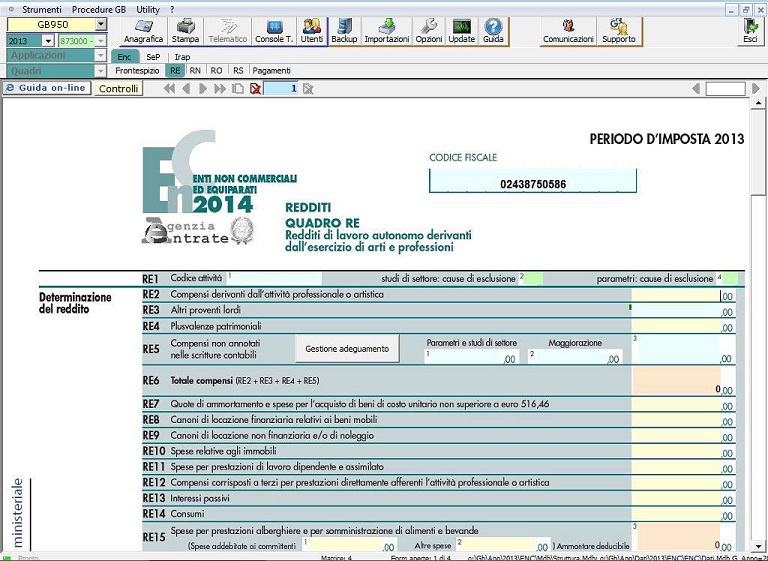
Task: Click the Codice Fiscale field
Action: 533,181
